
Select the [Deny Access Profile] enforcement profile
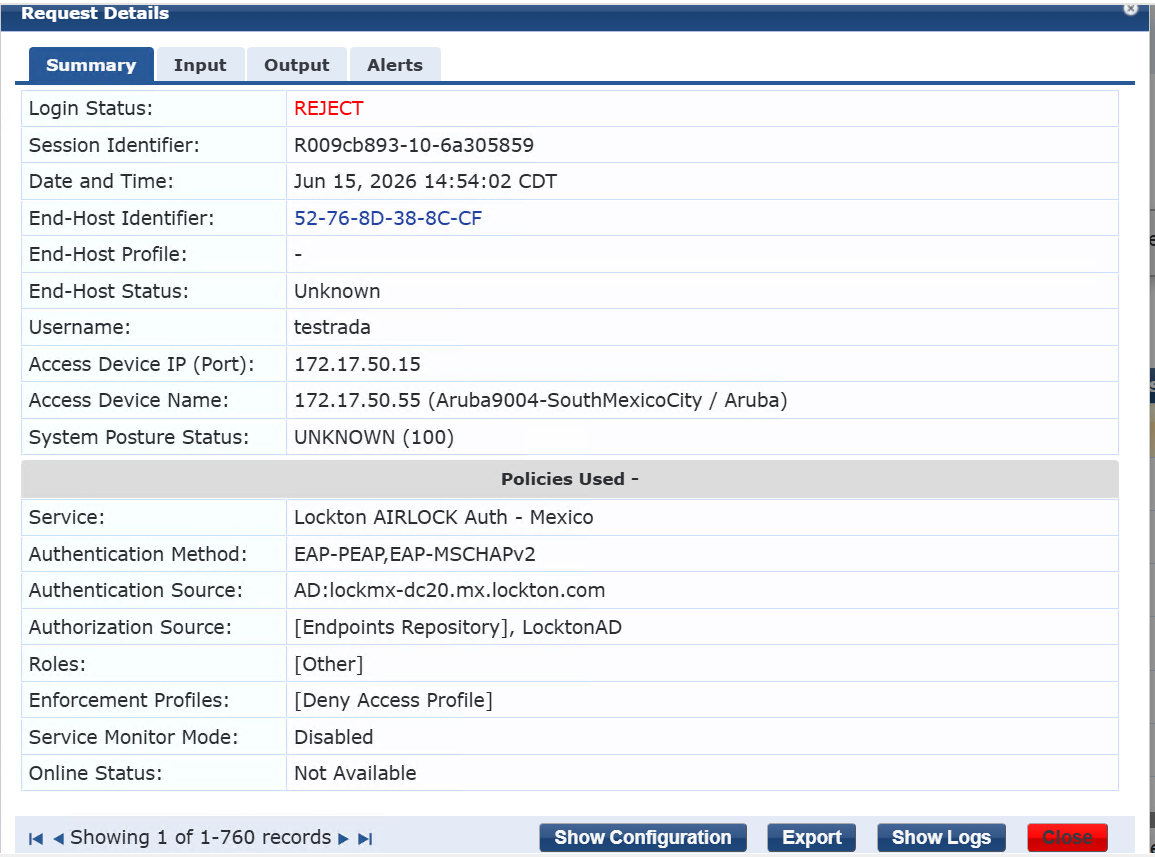[x=393, y=700]
